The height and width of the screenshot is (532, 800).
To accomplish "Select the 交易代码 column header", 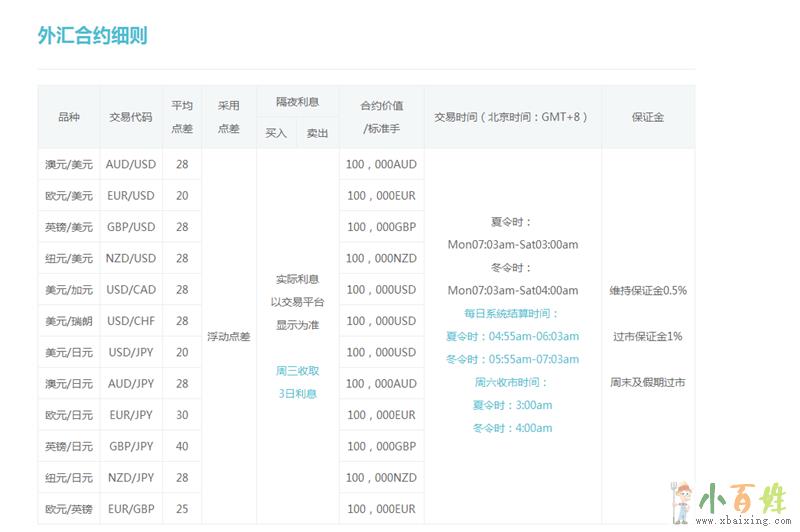I will (131, 117).
